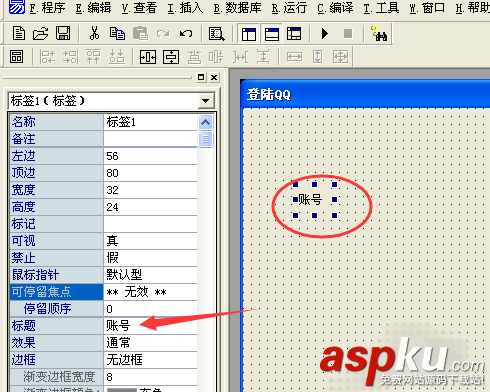Screen dimensions: 490x392
Task: Click the equal horizontal spacing icon
Action: coord(240,57)
